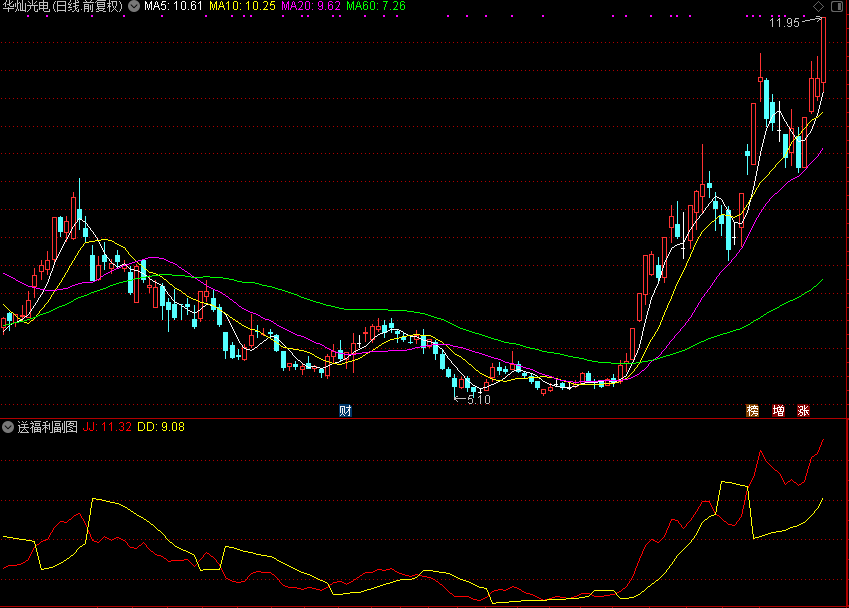Click the 5.10 low price label
Viewport: 849px width, 608px height.
point(479,400)
